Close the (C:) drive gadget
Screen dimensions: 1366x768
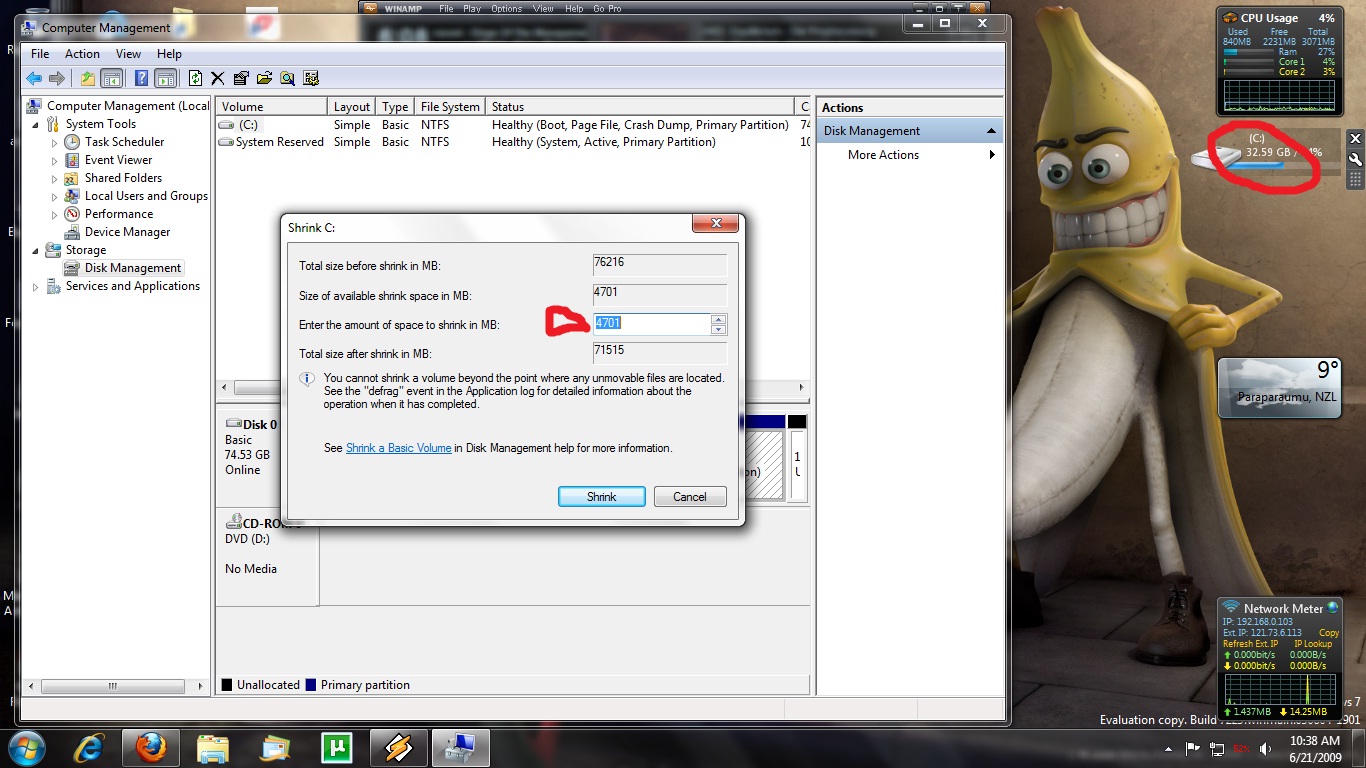pyautogui.click(x=1355, y=139)
